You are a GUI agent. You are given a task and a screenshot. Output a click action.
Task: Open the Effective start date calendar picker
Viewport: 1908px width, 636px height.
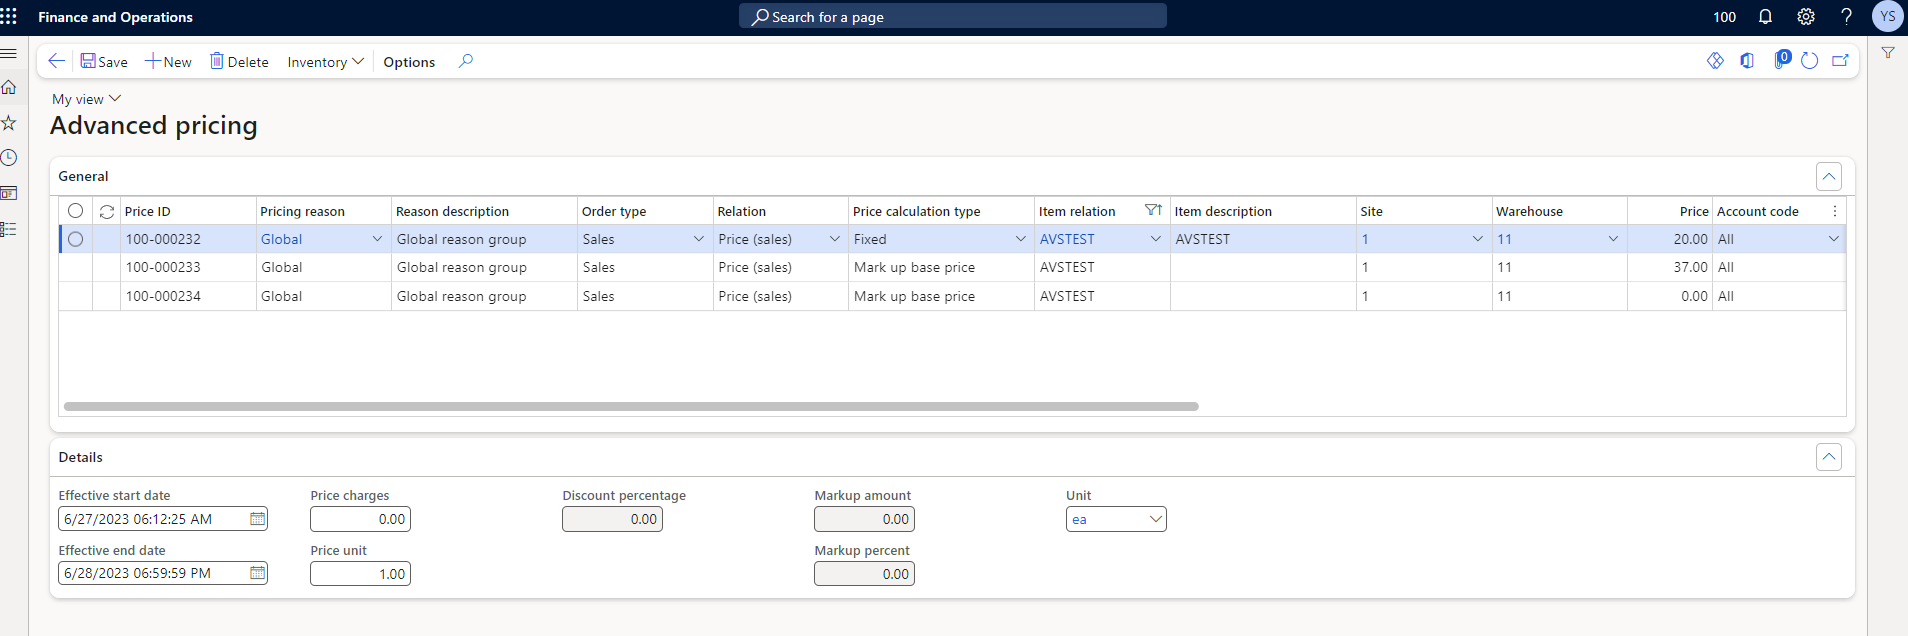coord(257,519)
